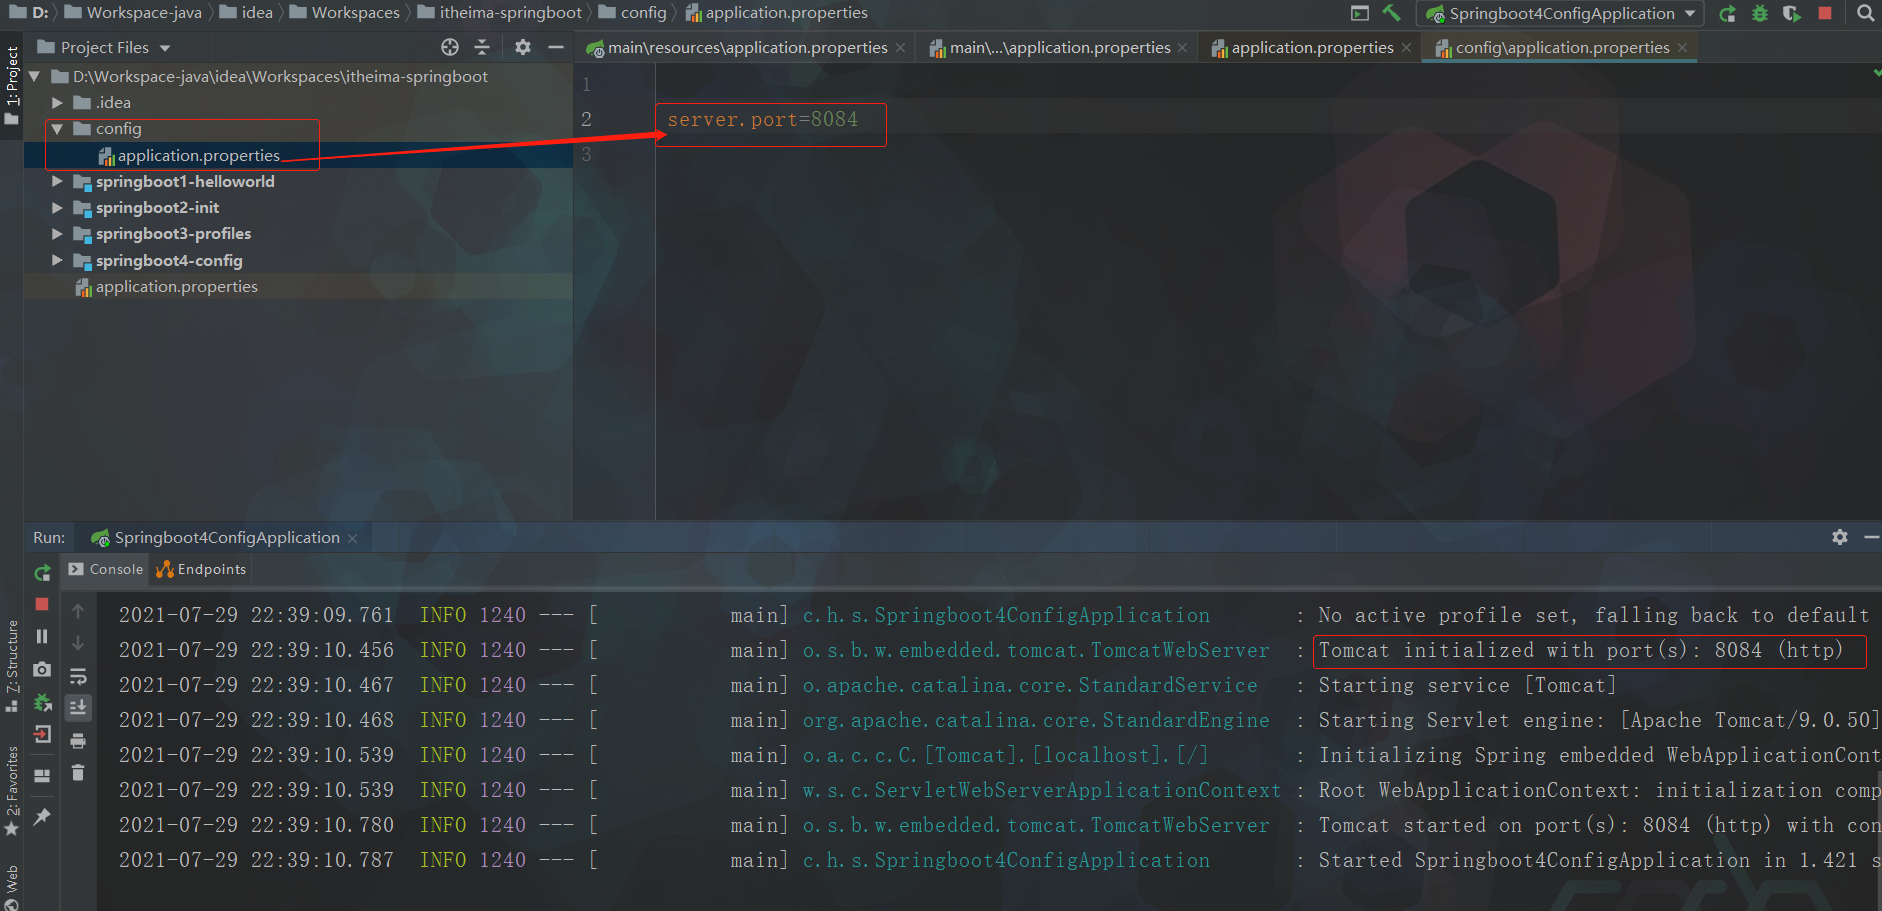1882x911 pixels.
Task: Clear all console output
Action: (x=78, y=773)
